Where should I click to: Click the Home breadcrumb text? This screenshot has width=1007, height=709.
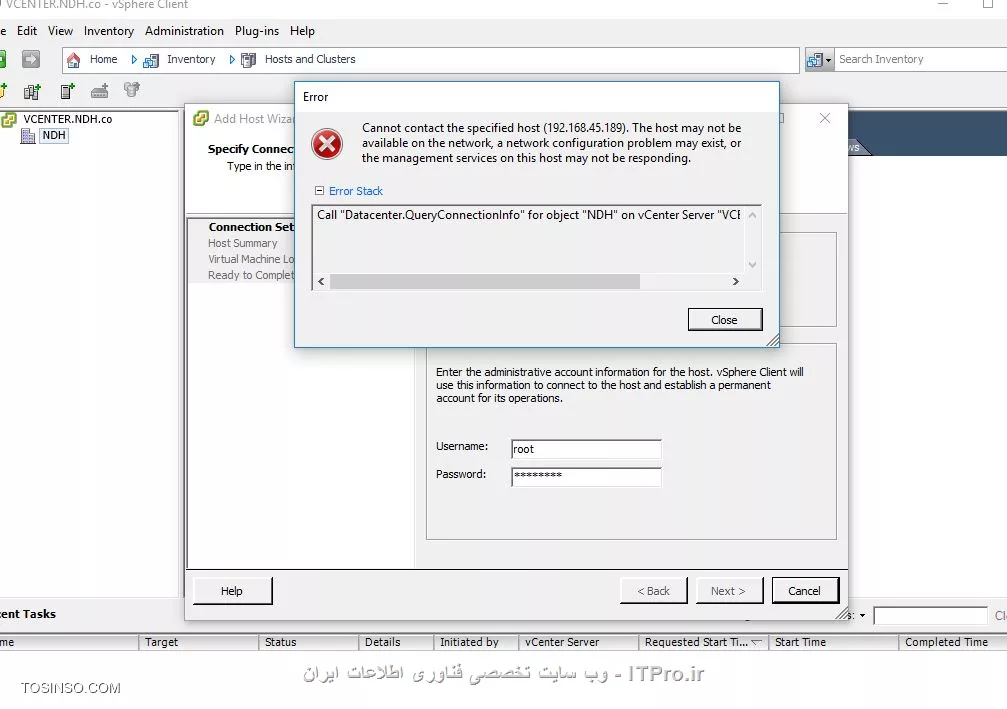pyautogui.click(x=103, y=59)
